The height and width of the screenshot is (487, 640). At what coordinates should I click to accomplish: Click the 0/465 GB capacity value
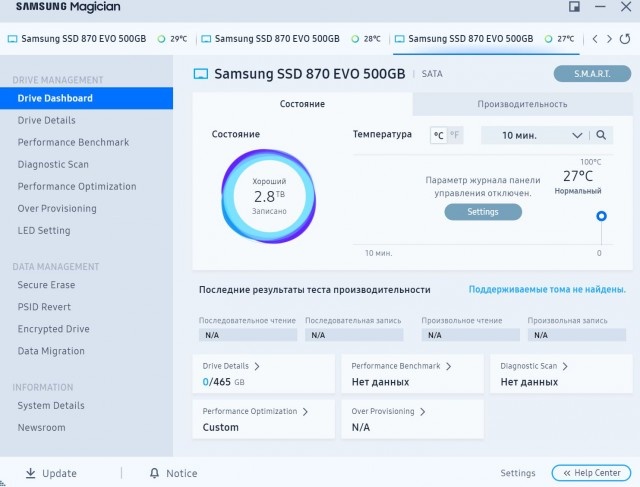click(x=223, y=382)
